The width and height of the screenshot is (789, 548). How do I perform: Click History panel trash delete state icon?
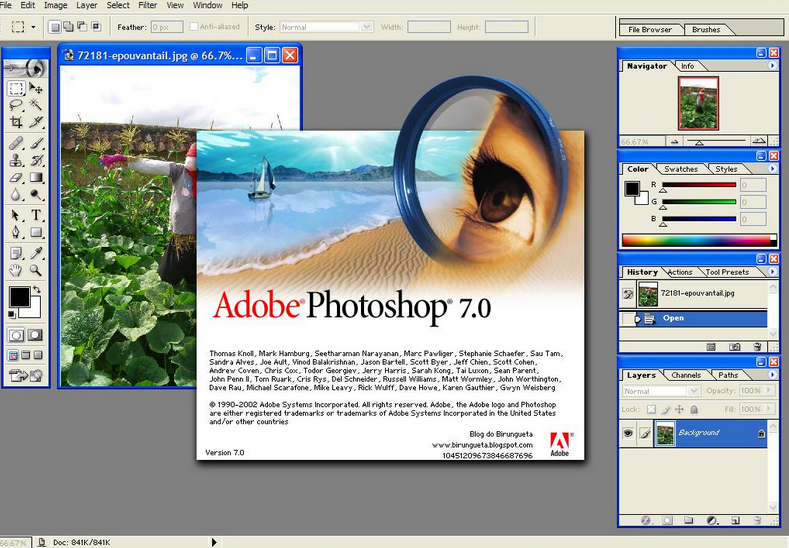click(757, 347)
